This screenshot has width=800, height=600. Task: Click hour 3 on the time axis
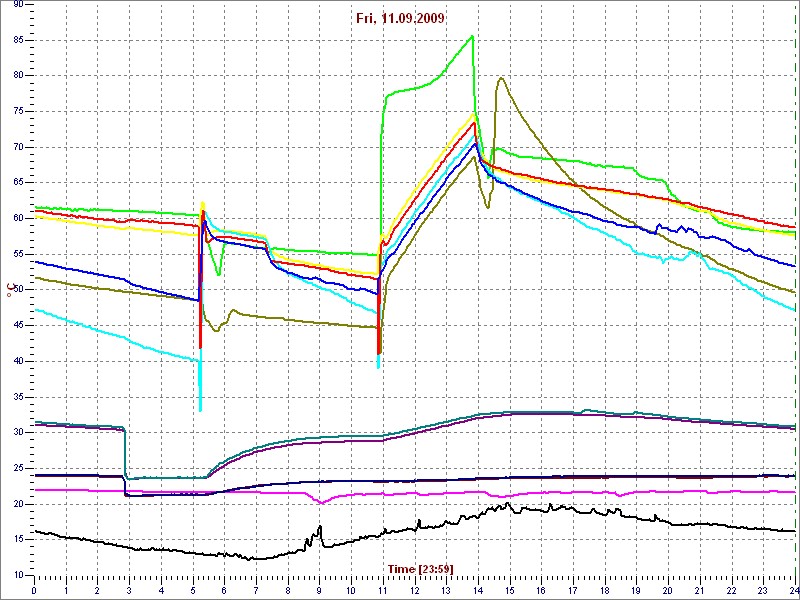pyautogui.click(x=129, y=590)
